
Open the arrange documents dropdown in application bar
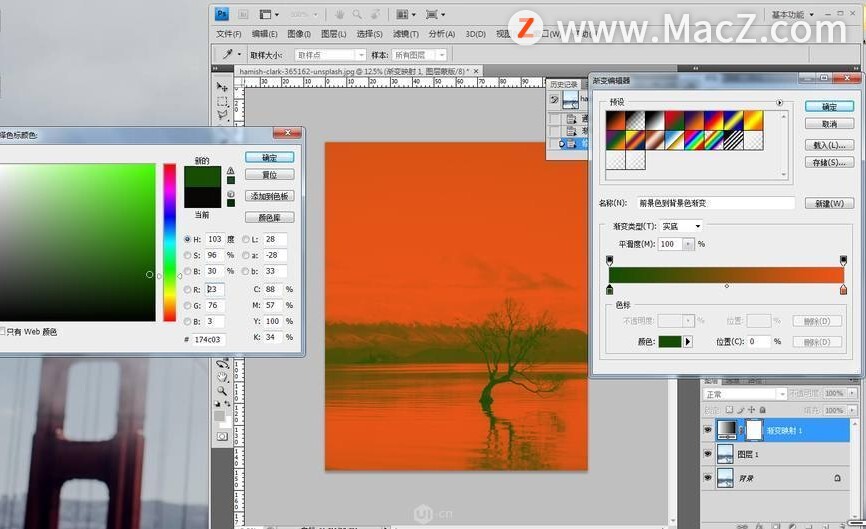(x=406, y=14)
